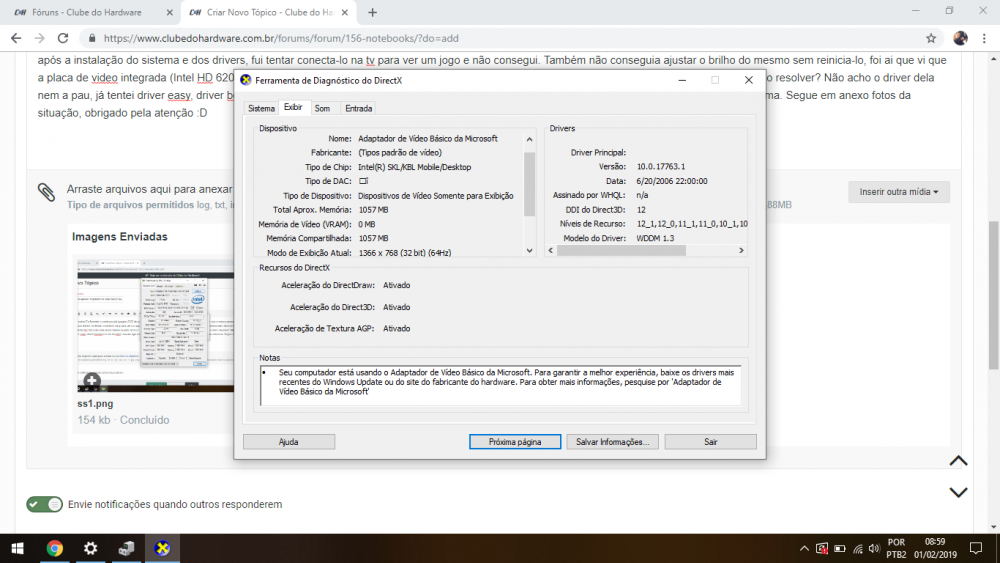
Task: Click the plus icon on ss1.png thumbnail
Action: pyautogui.click(x=91, y=380)
